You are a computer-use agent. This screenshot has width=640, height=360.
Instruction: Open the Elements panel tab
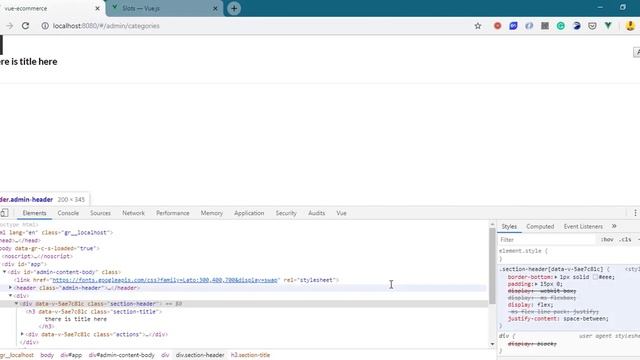point(34,213)
